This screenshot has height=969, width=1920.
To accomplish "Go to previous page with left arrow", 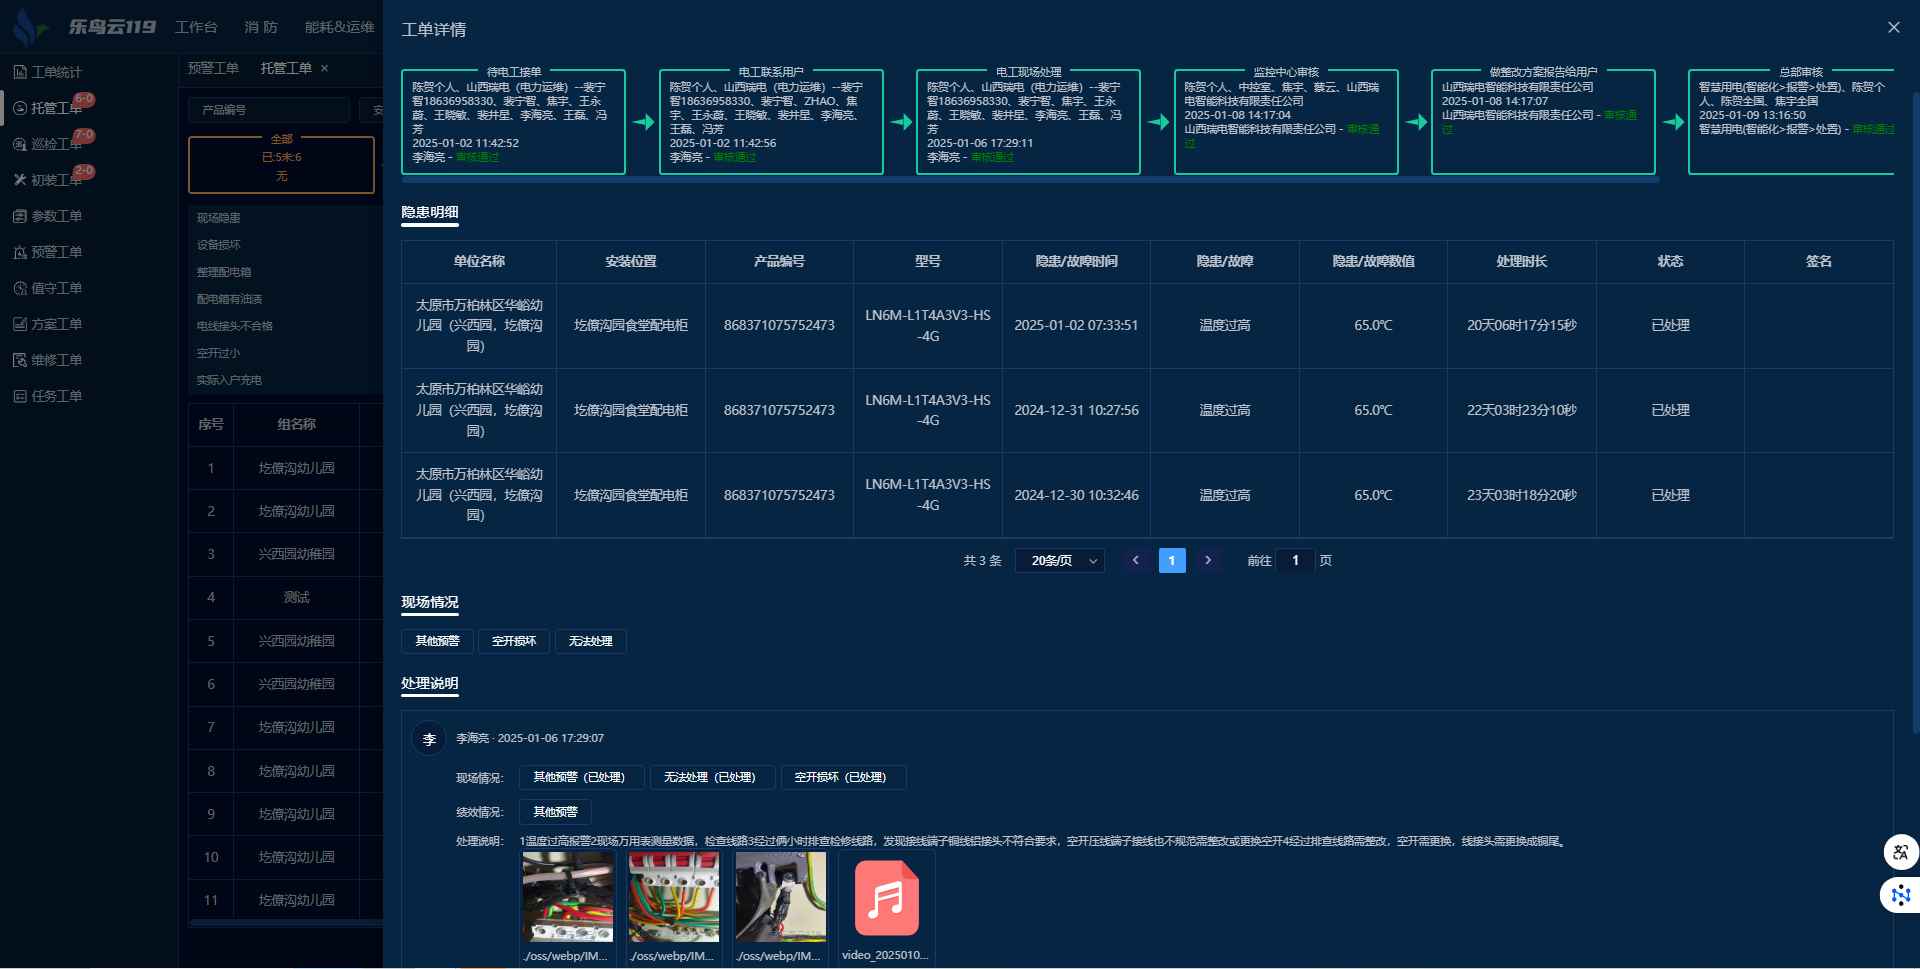I will (x=1135, y=560).
